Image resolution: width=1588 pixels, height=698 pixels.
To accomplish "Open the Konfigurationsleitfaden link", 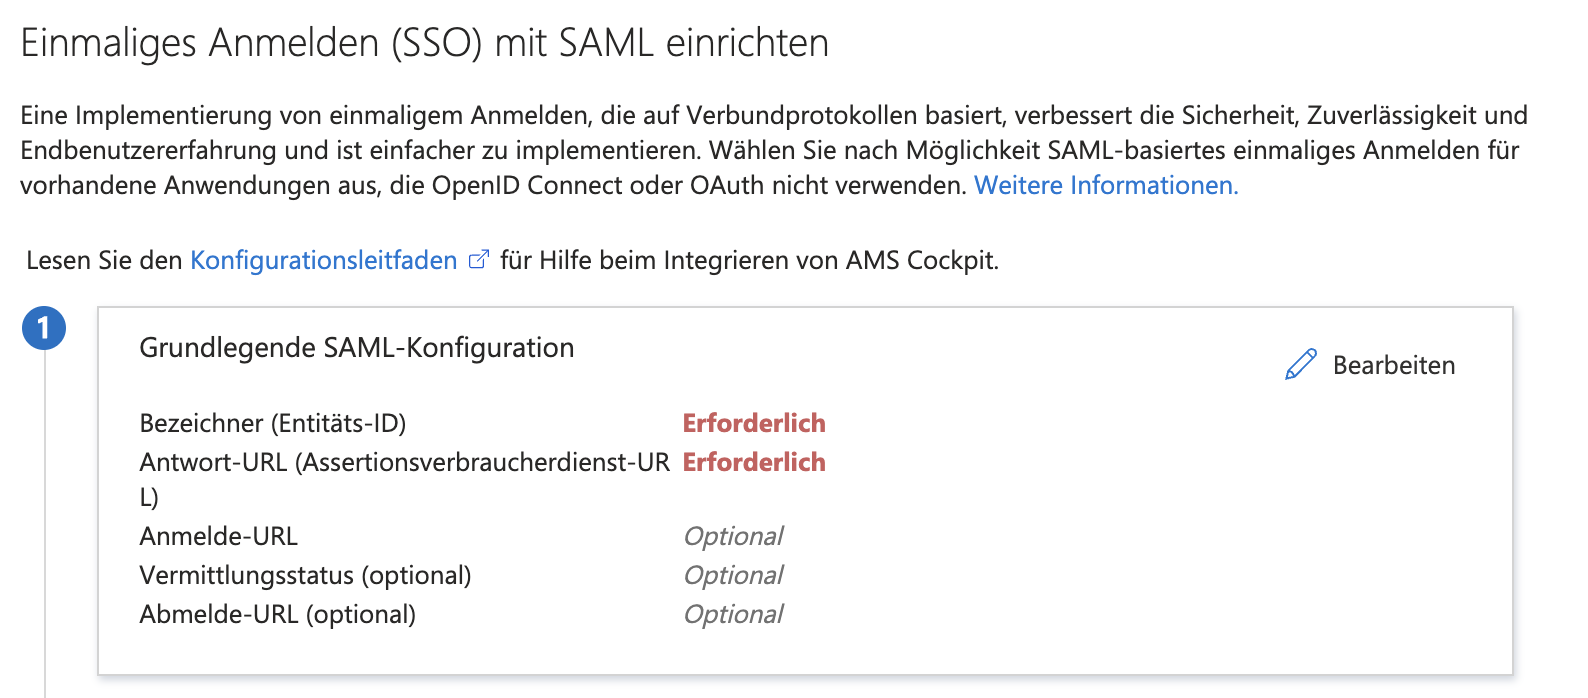I will click(x=321, y=260).
